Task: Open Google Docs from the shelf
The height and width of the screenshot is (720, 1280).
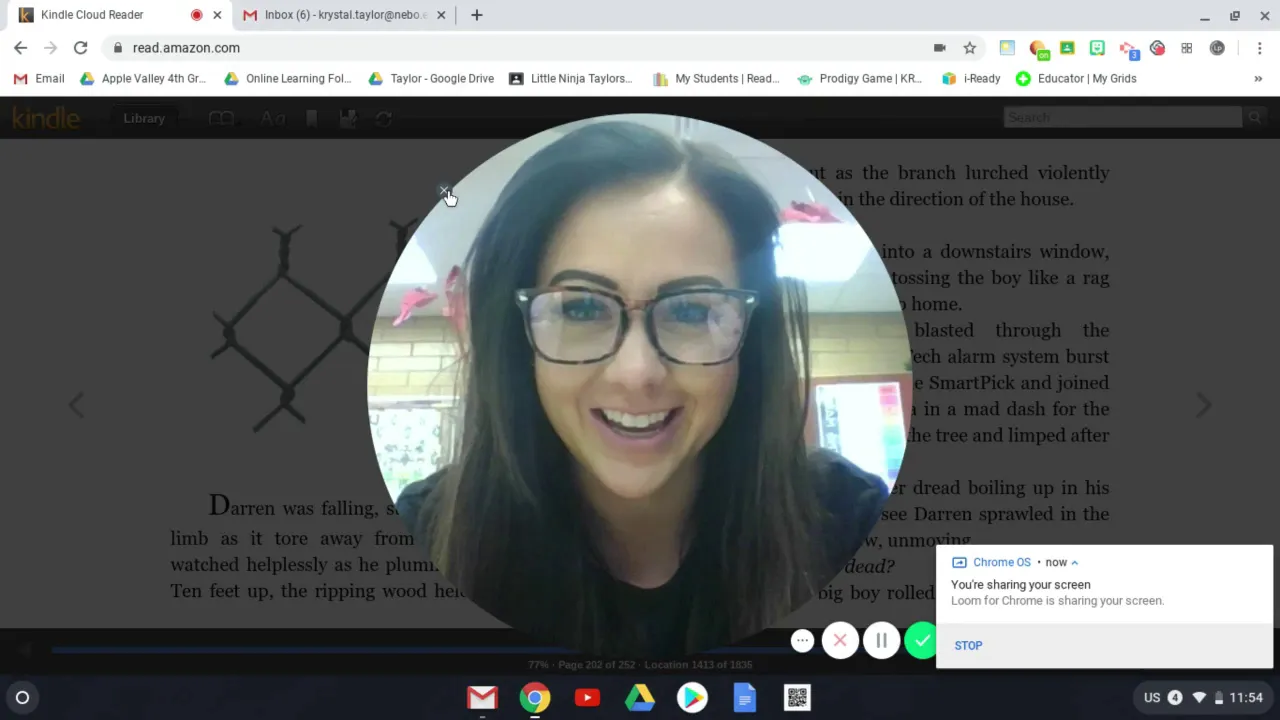Action: click(745, 697)
